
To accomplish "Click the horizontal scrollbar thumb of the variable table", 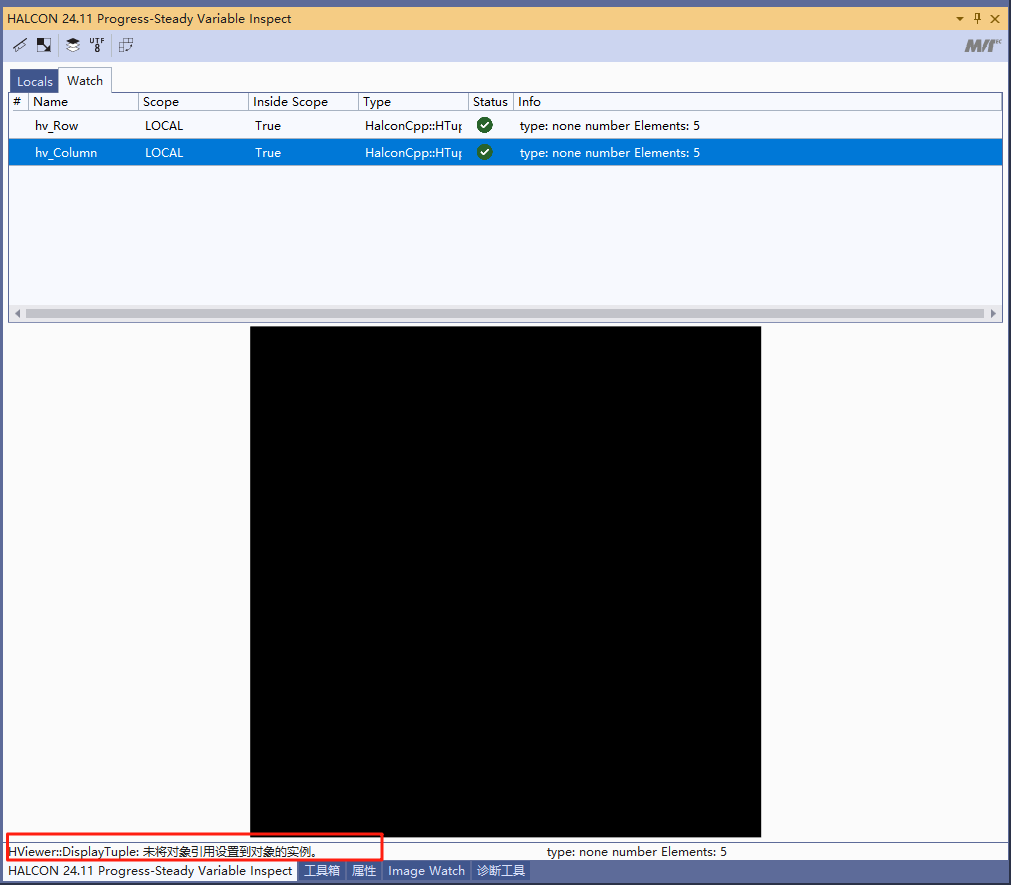I will coord(505,313).
